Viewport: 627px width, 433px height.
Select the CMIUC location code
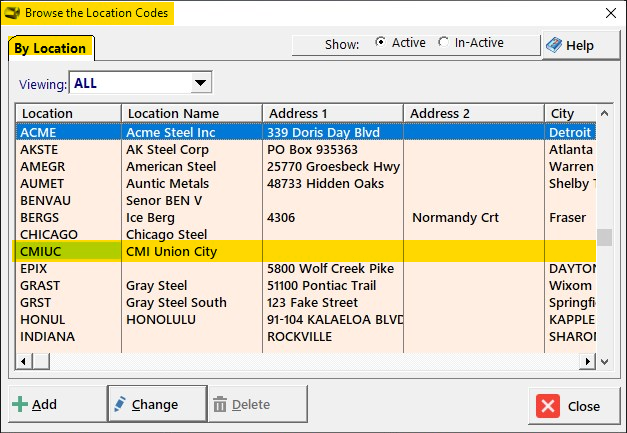pos(41,251)
